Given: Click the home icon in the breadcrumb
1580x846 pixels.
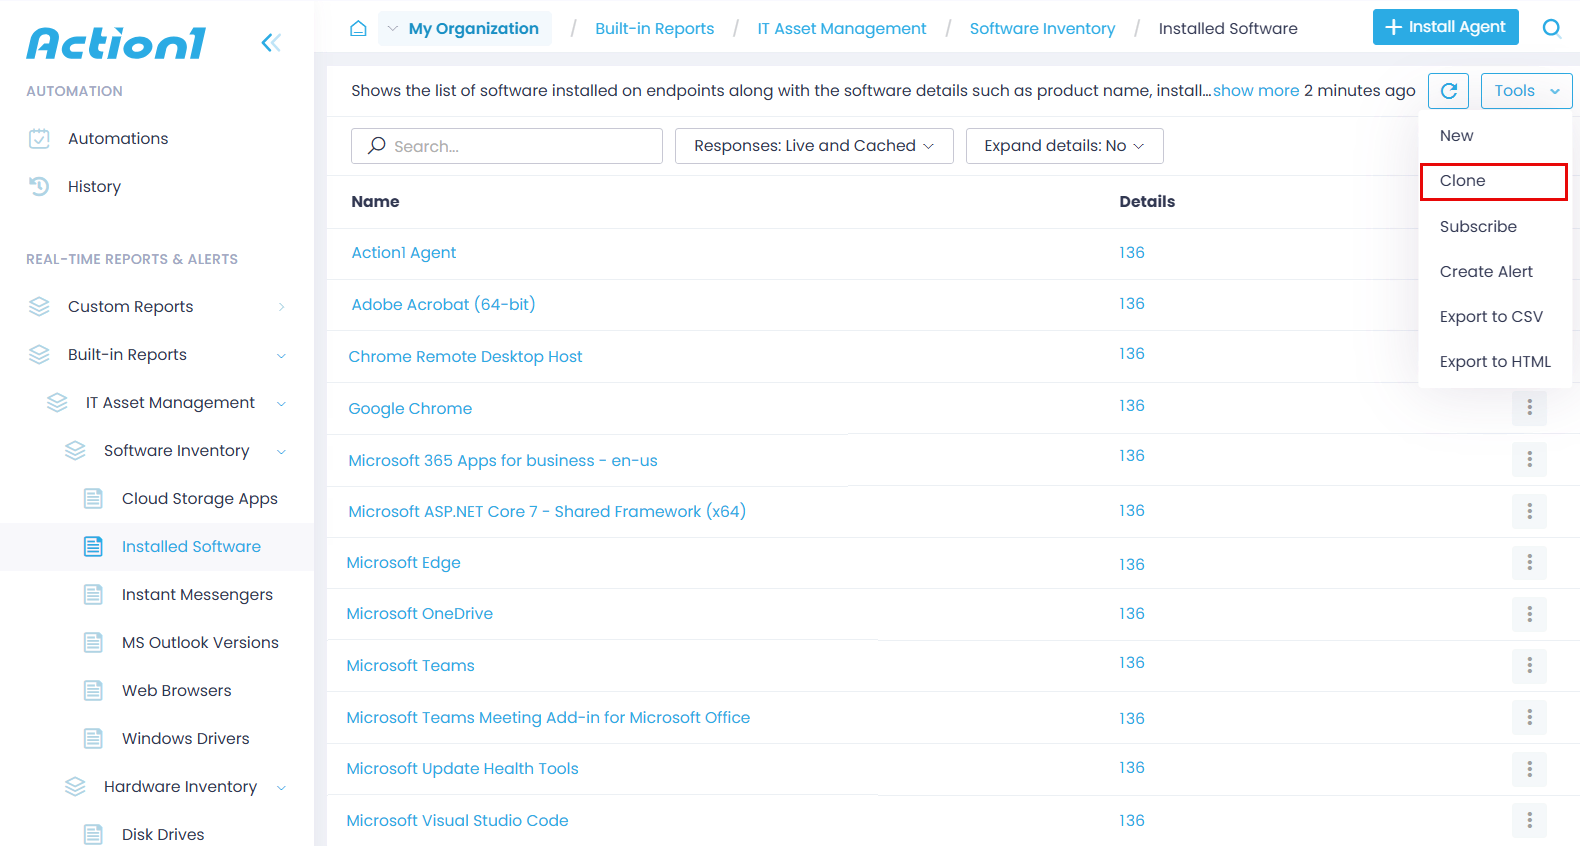Looking at the screenshot, I should coord(358,28).
